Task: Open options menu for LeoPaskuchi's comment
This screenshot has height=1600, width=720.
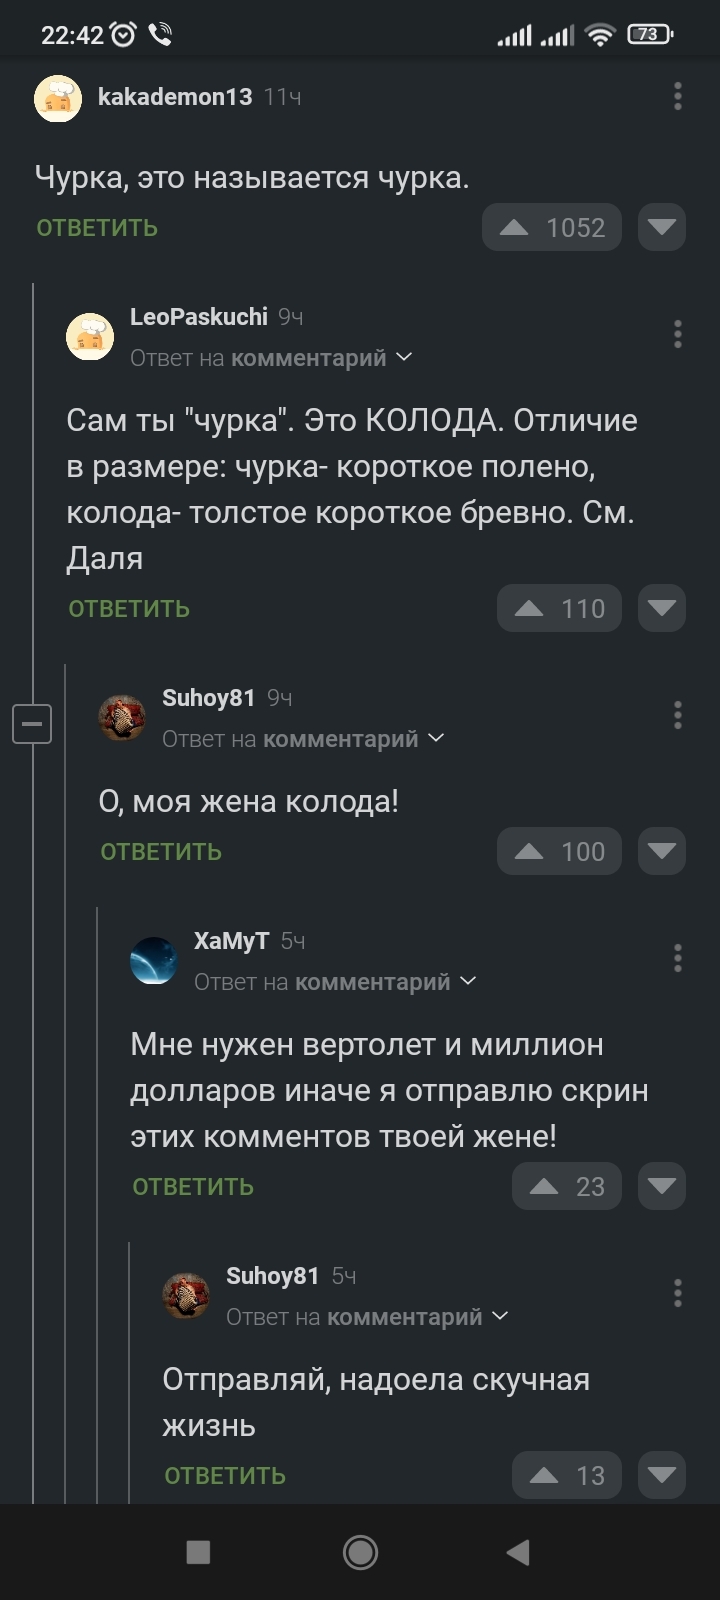Action: coord(678,334)
